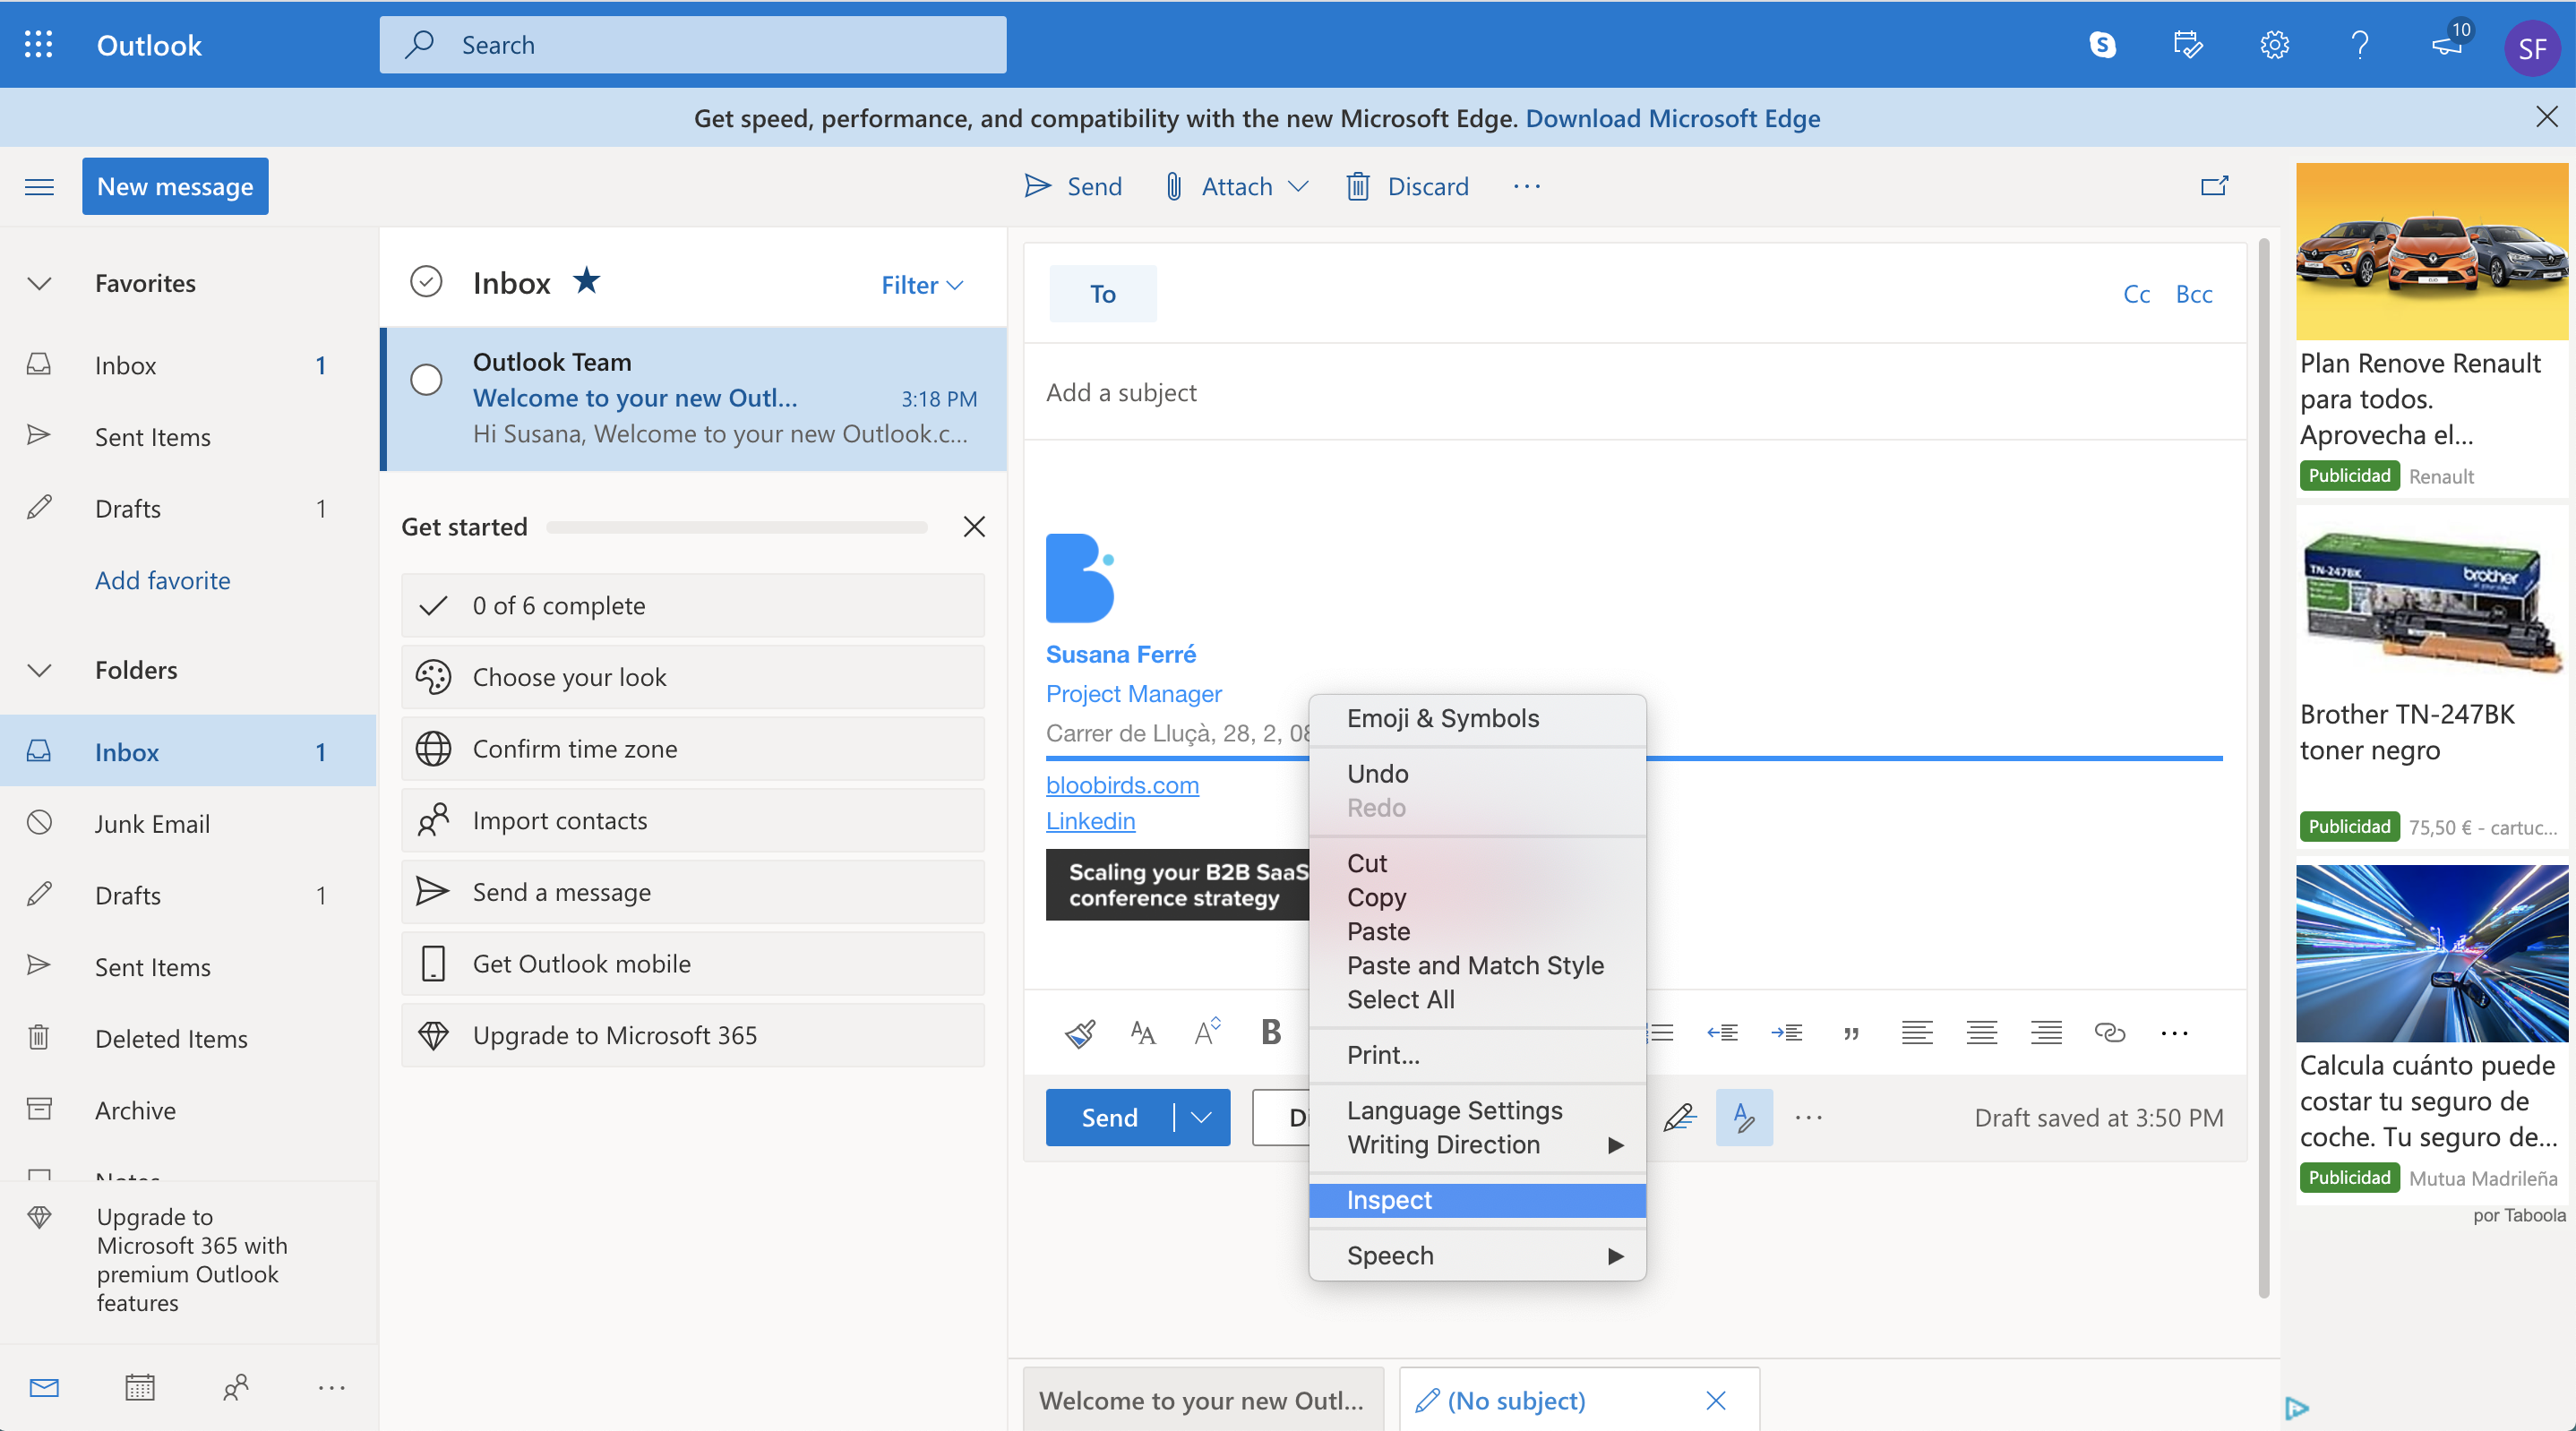Image resolution: width=2576 pixels, height=1431 pixels.
Task: Click Discard in top toolbar
Action: click(1408, 186)
